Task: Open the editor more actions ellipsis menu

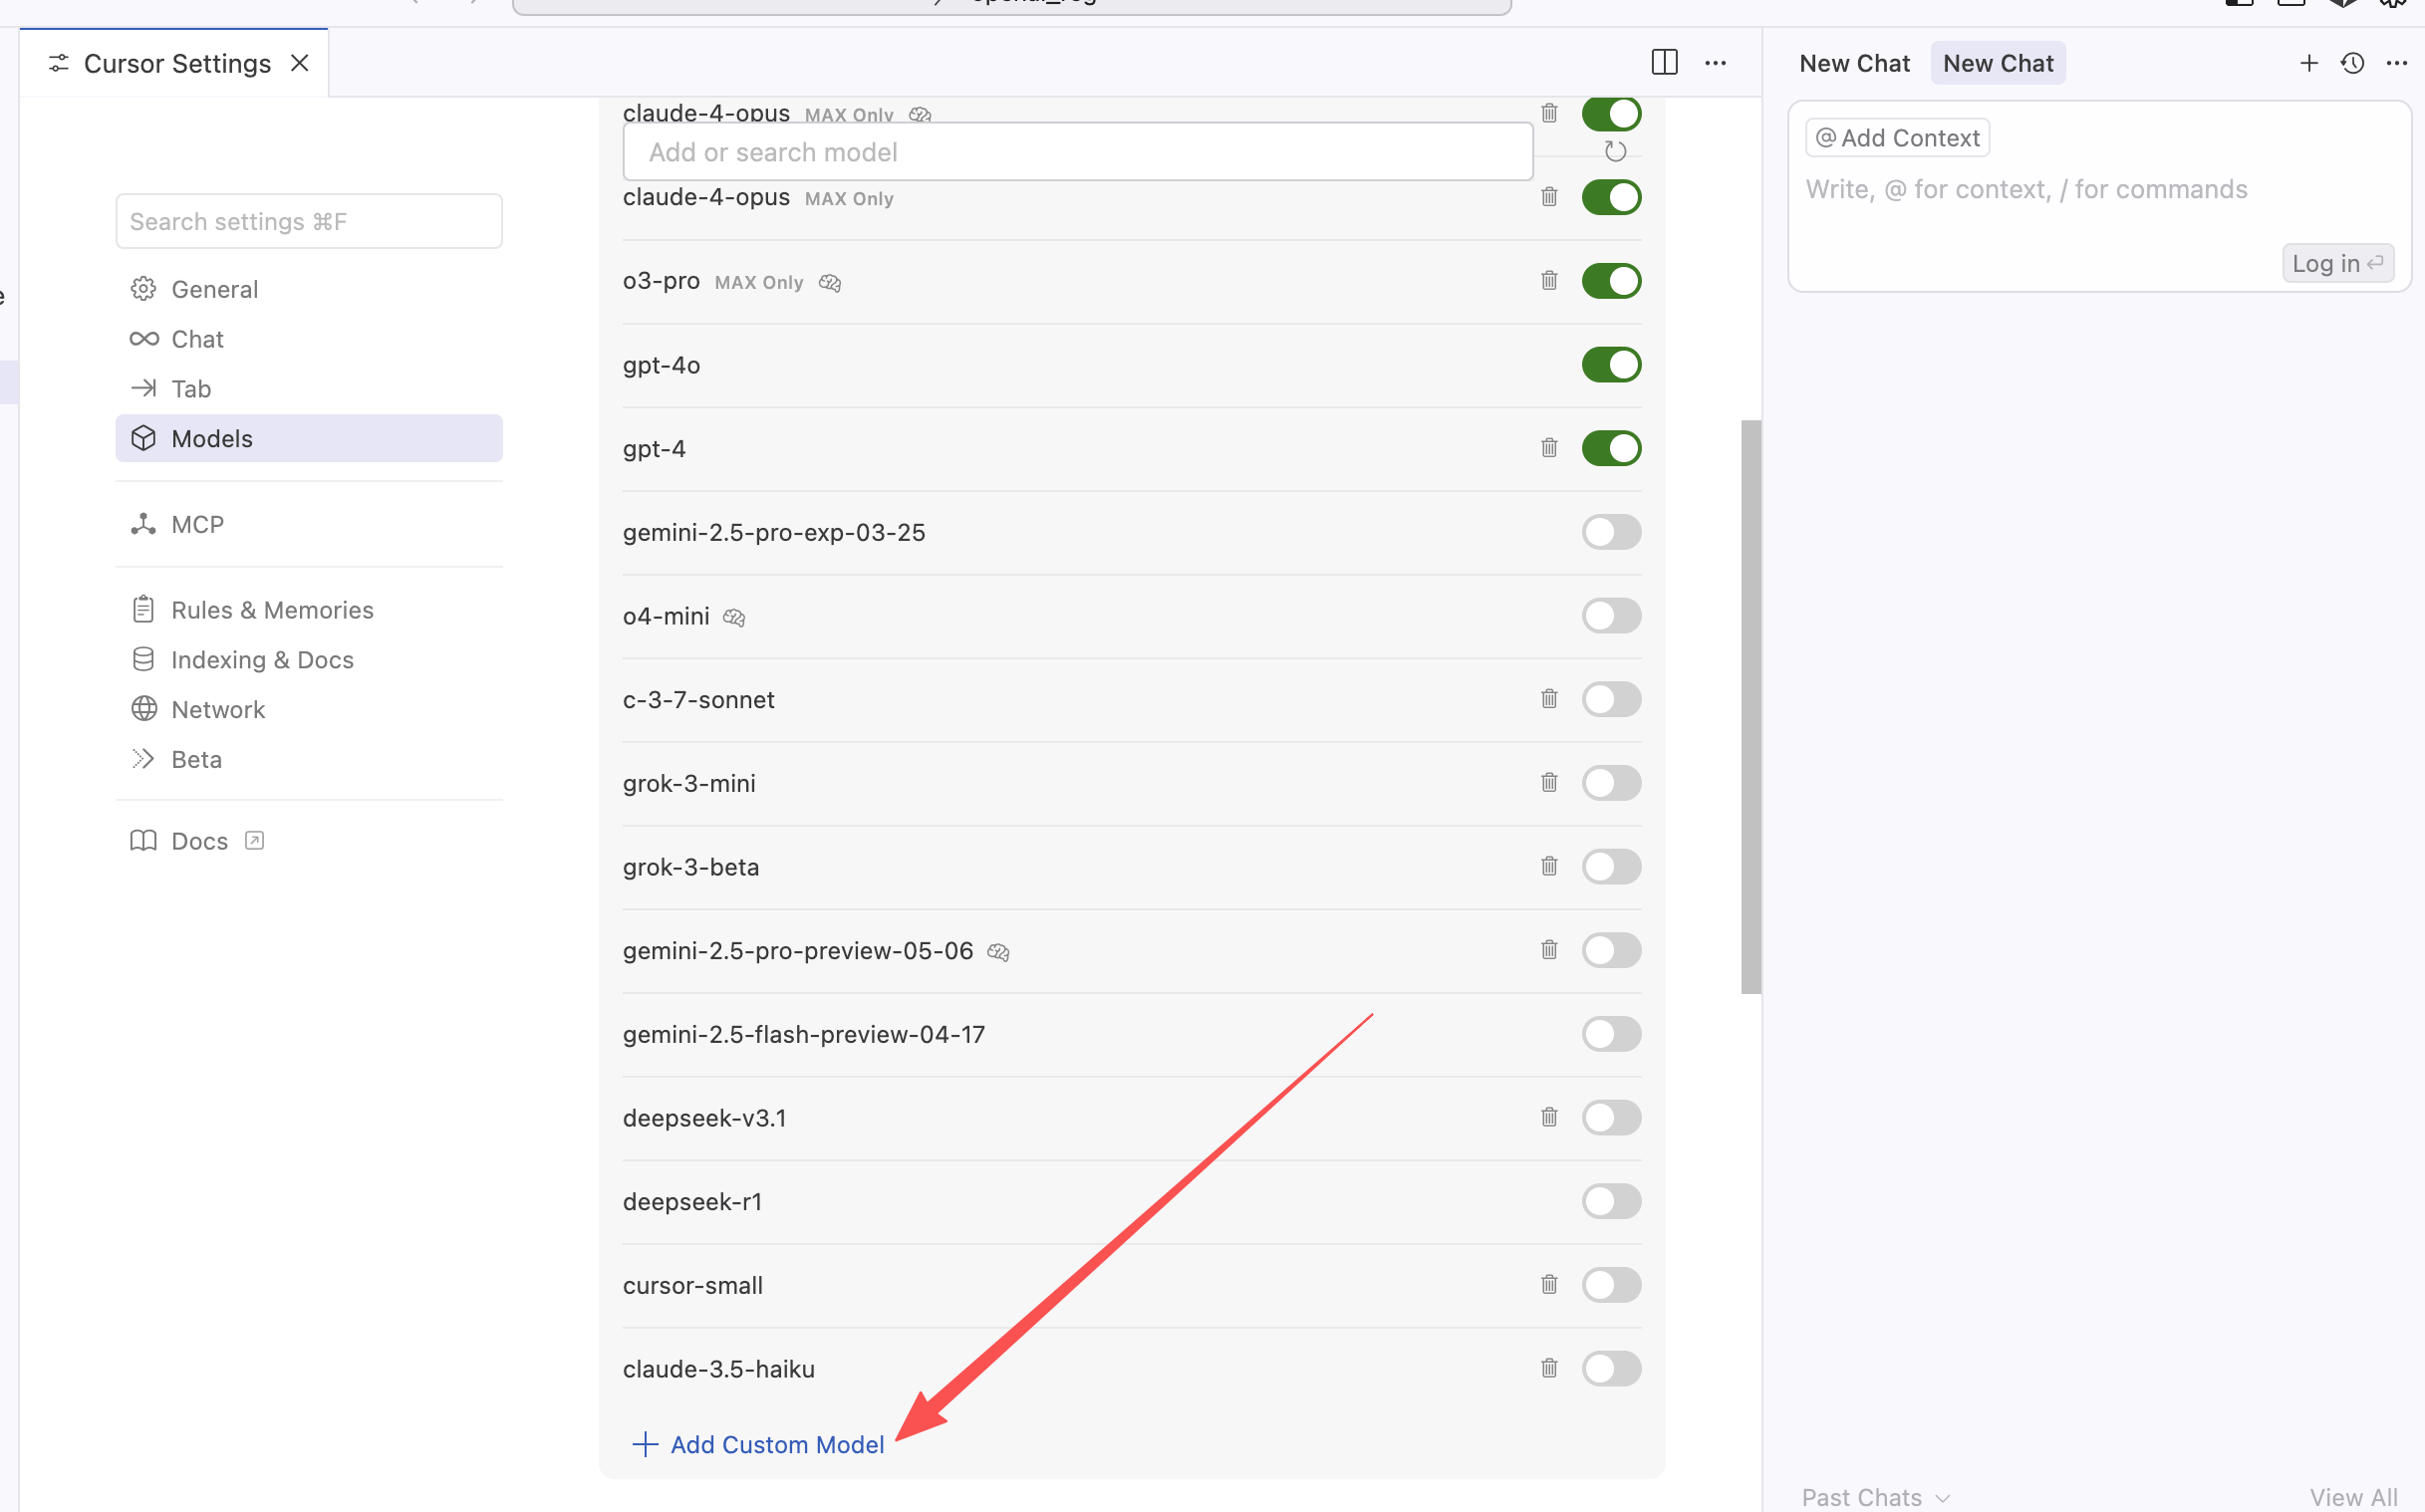Action: [1716, 63]
